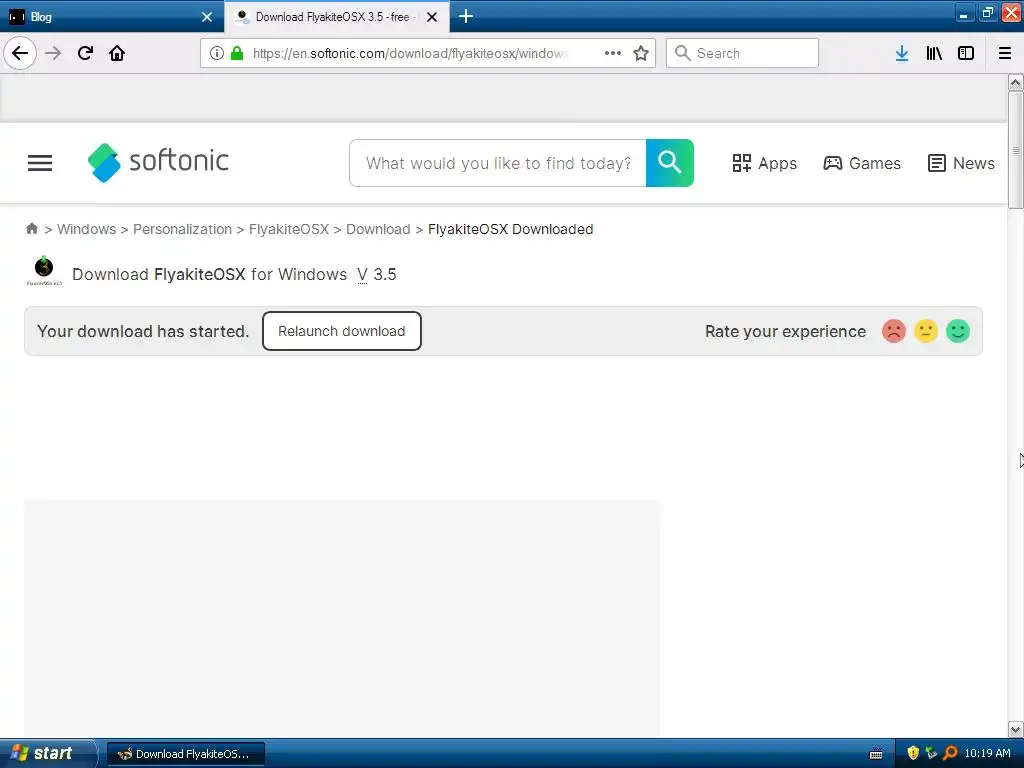This screenshot has width=1024, height=768.
Task: Open the Games section
Action: 862,163
